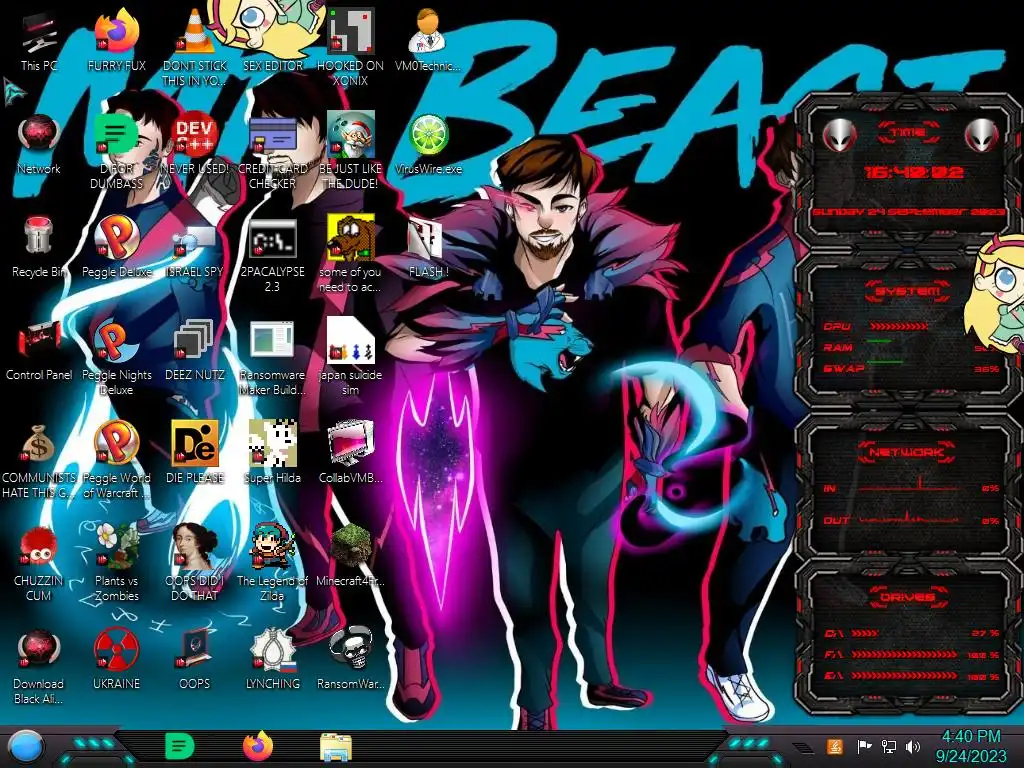Open green chat app in taskbar
The image size is (1024, 768).
pyautogui.click(x=180, y=746)
